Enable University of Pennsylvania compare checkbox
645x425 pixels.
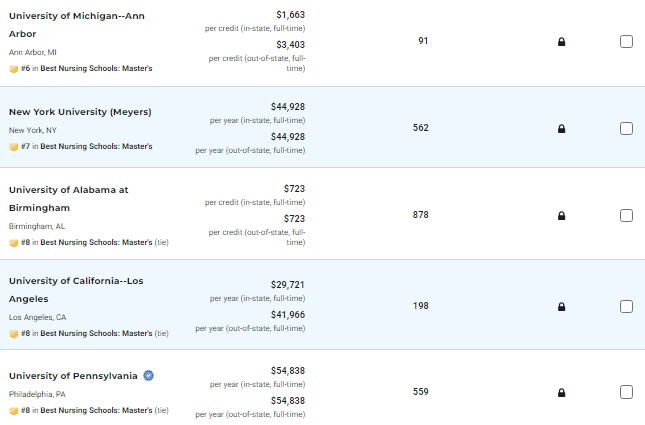coord(626,392)
